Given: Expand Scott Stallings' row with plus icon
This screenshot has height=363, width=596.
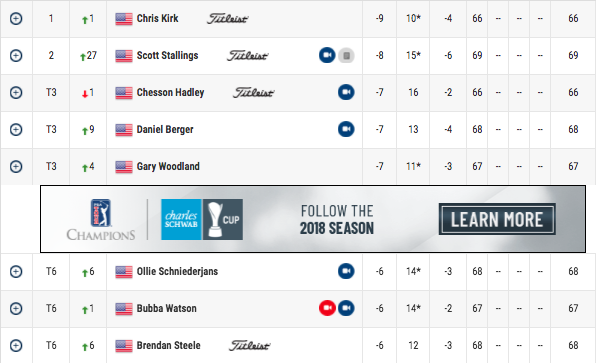Looking at the screenshot, I should coord(16,55).
